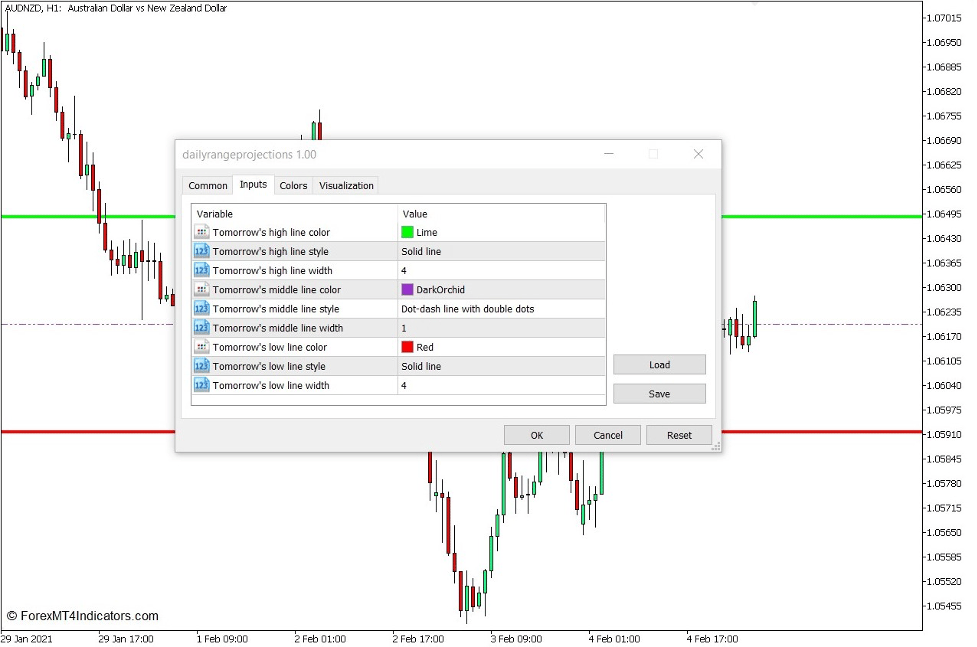Click the palette icon beside Tomorrow's high line color
977x647 pixels.
coord(200,232)
